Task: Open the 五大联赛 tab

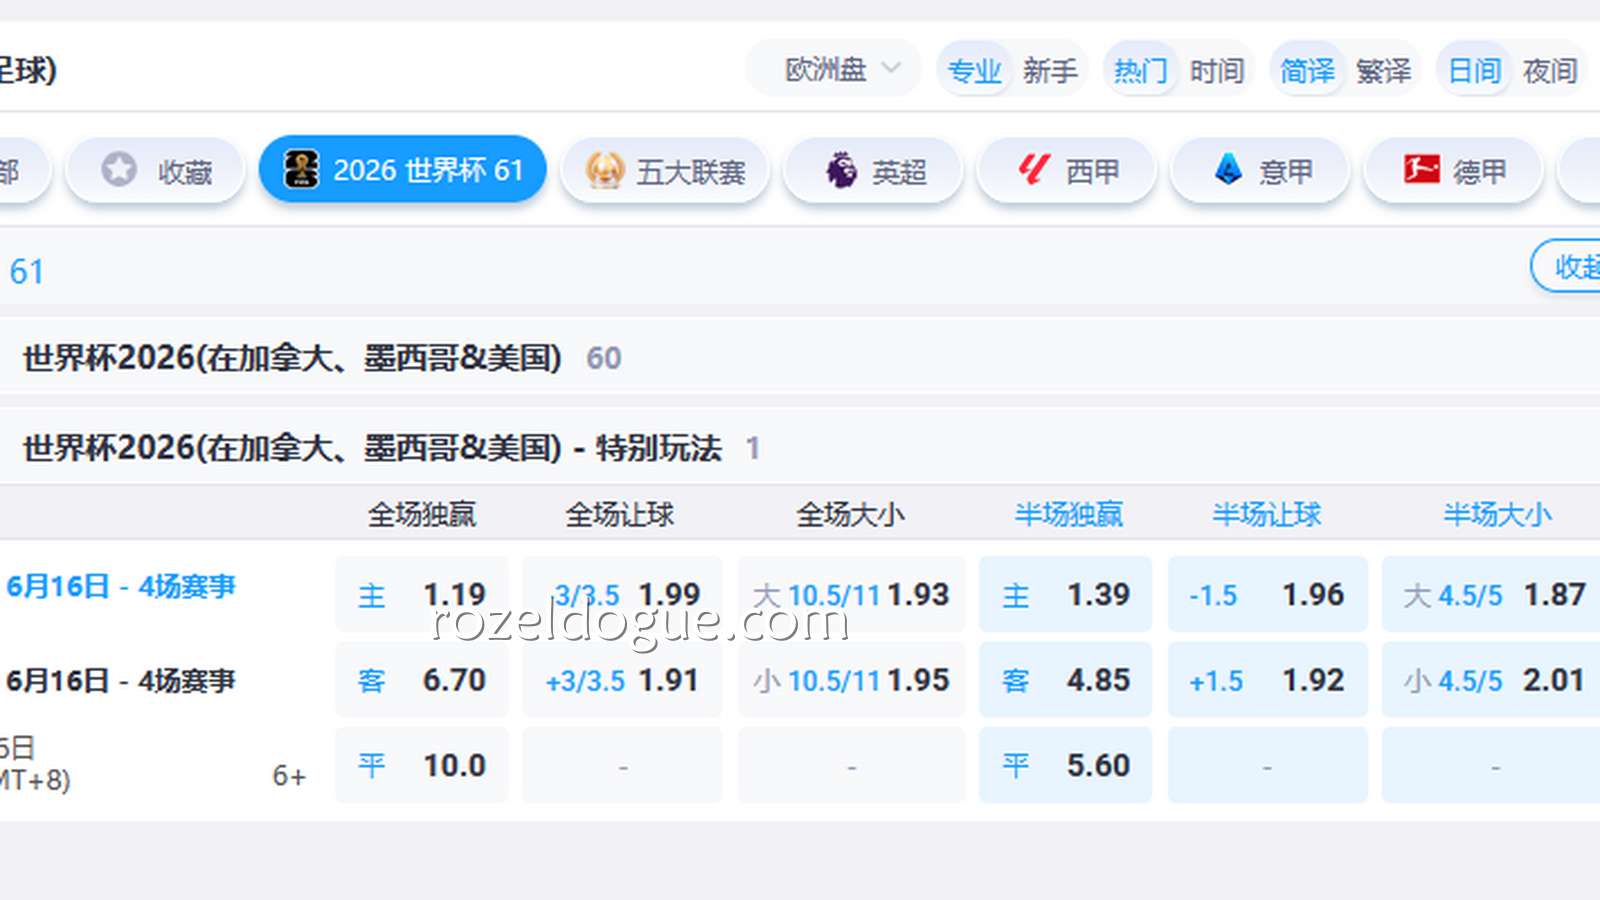Action: coord(665,171)
